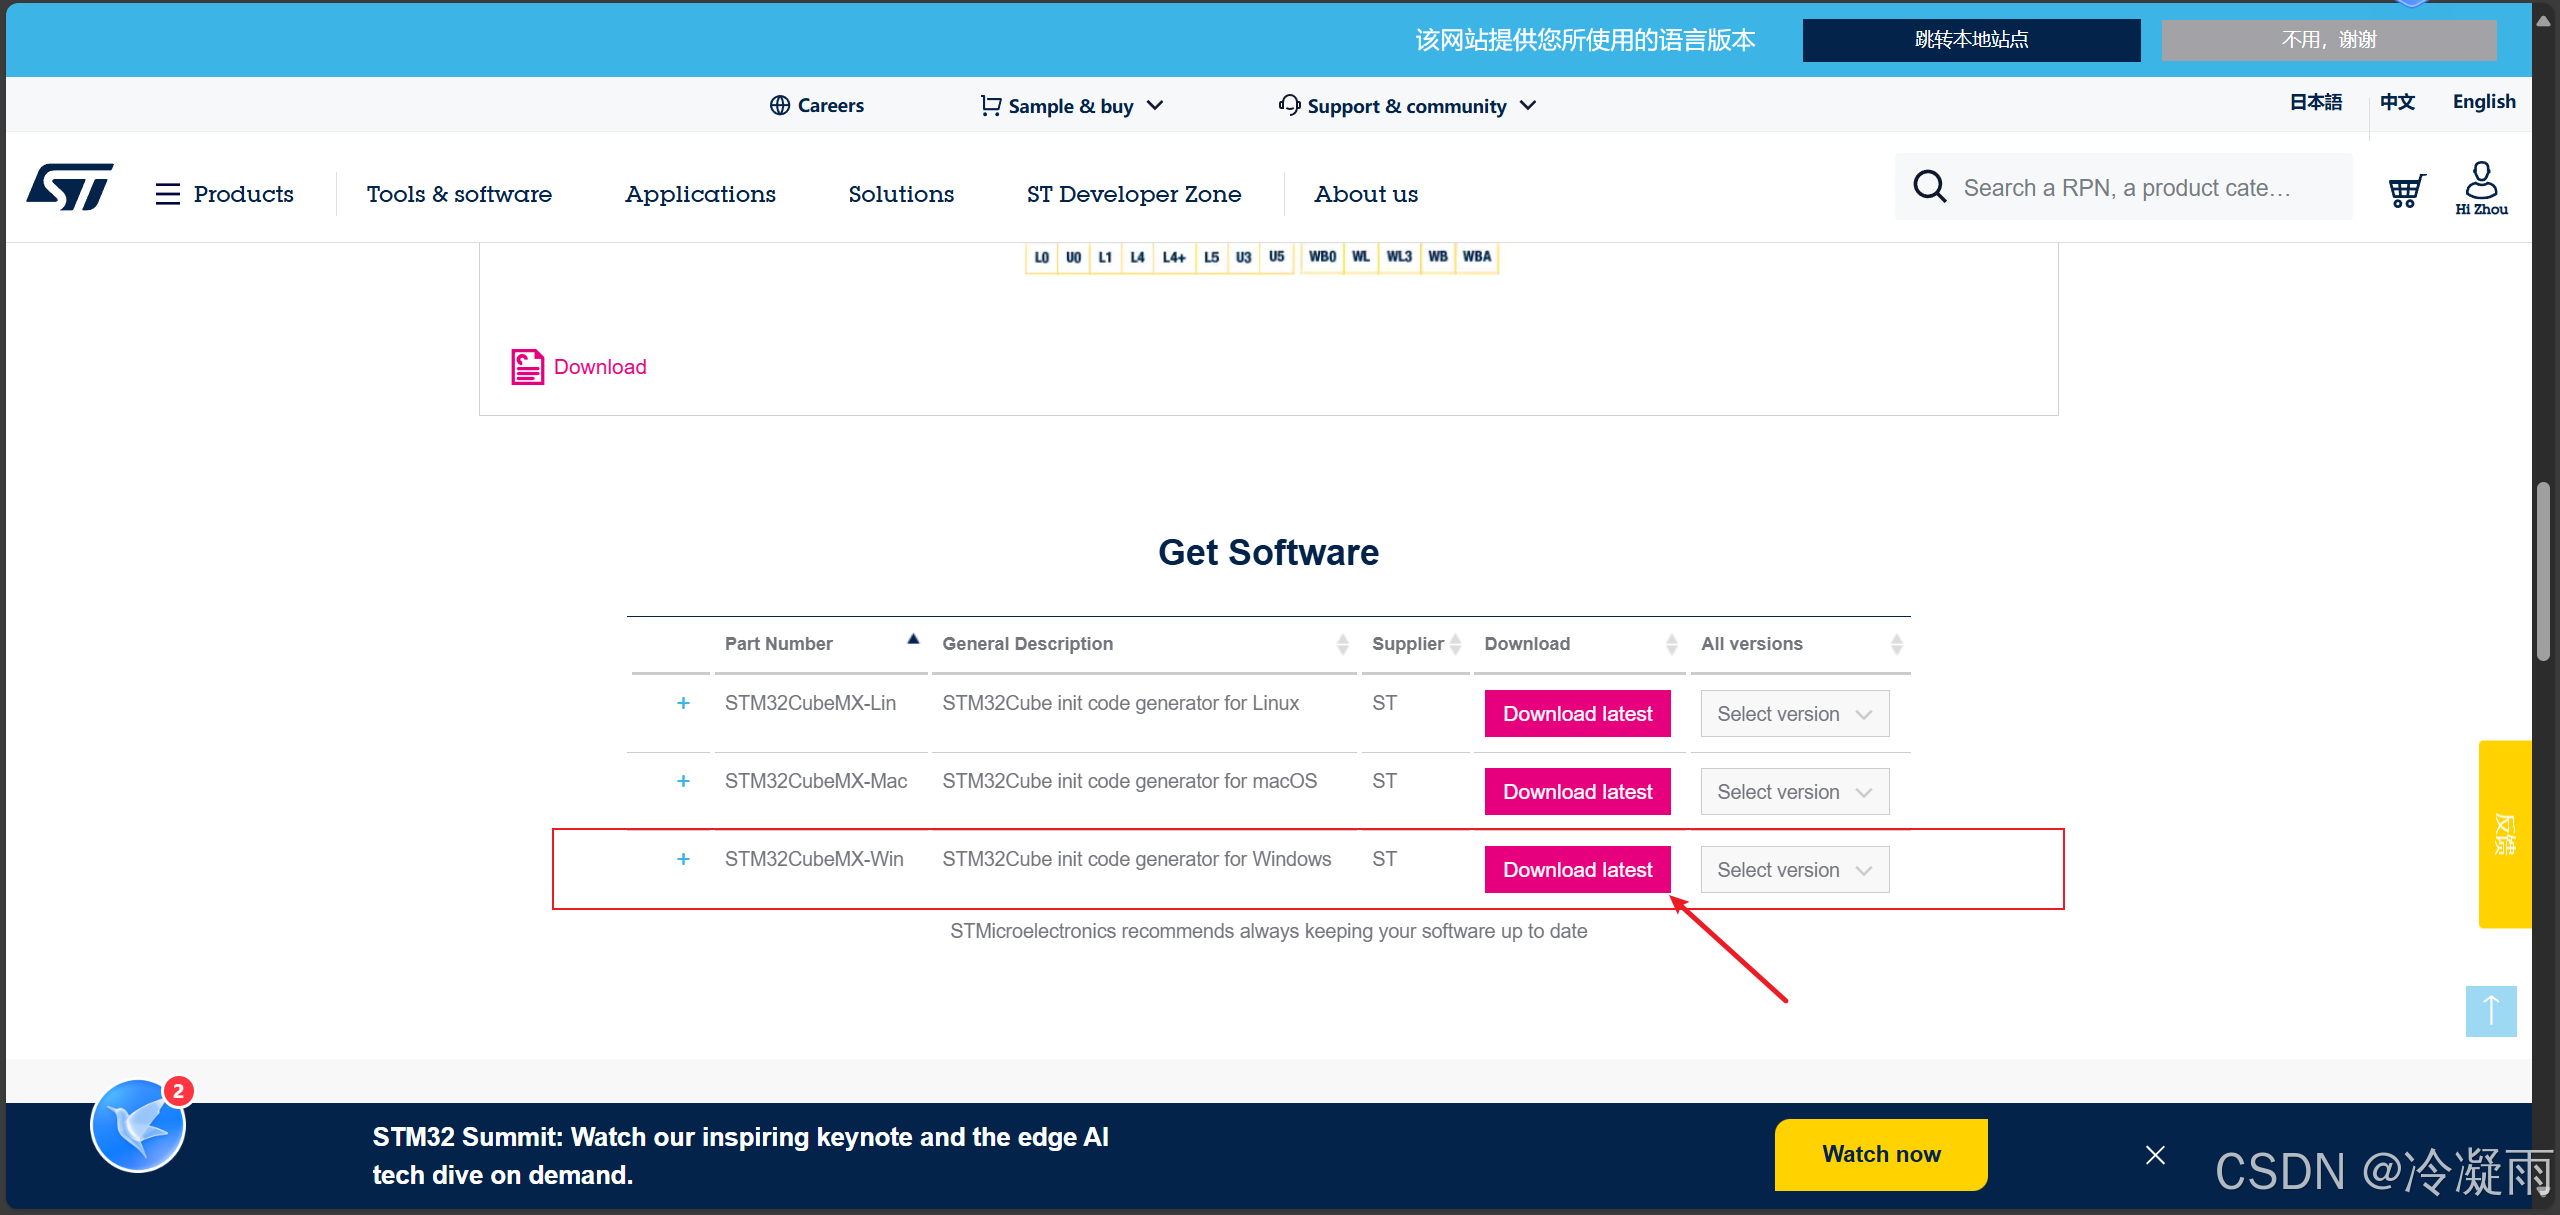Click the WBA series badge
This screenshot has width=2560, height=1215.
click(1477, 257)
